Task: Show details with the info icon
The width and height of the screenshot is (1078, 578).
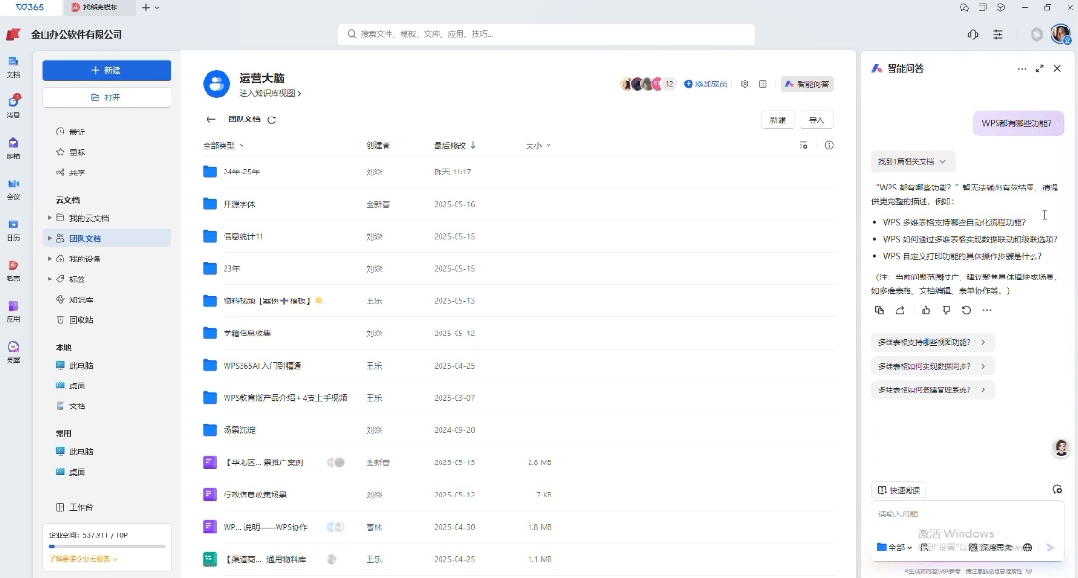Action: point(829,145)
